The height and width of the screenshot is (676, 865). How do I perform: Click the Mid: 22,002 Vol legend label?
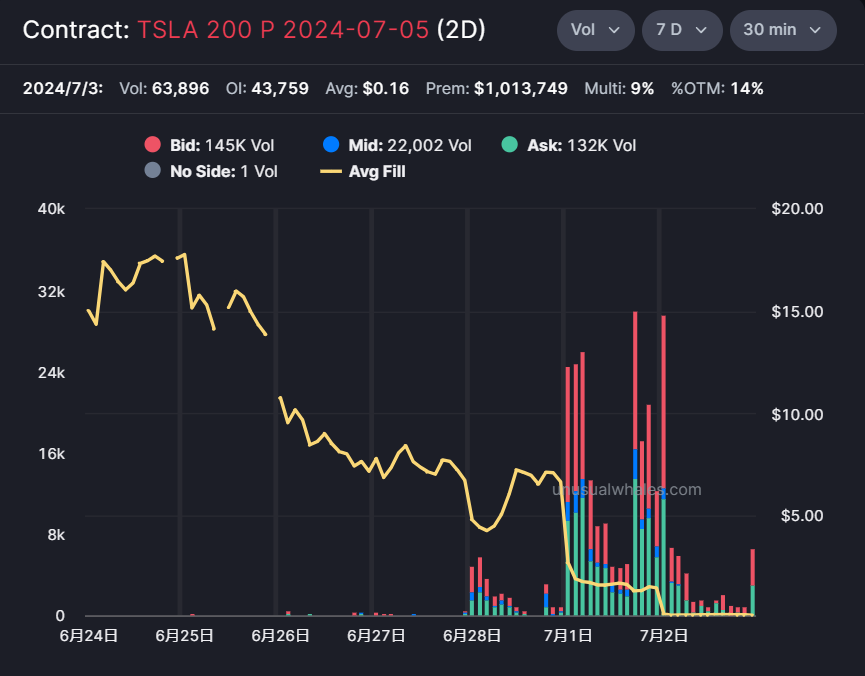(x=410, y=145)
